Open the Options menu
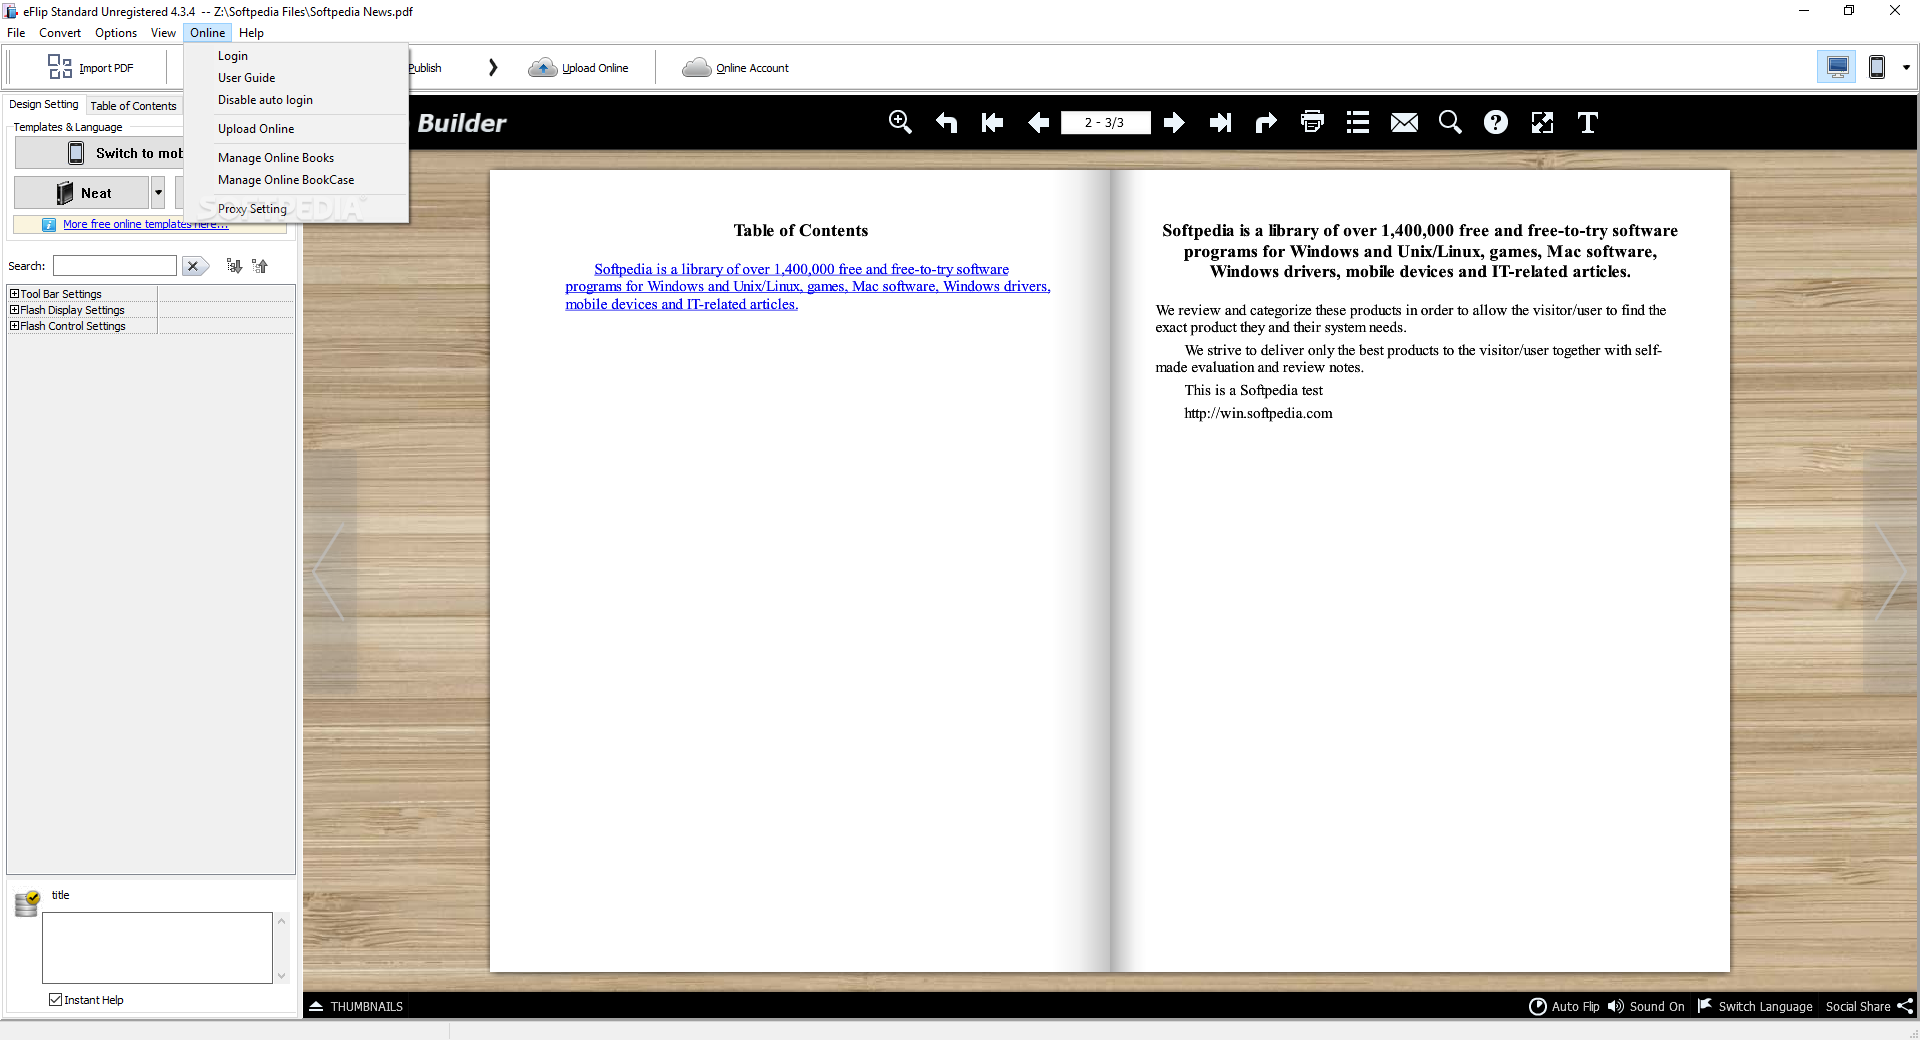This screenshot has height=1040, width=1920. [116, 33]
